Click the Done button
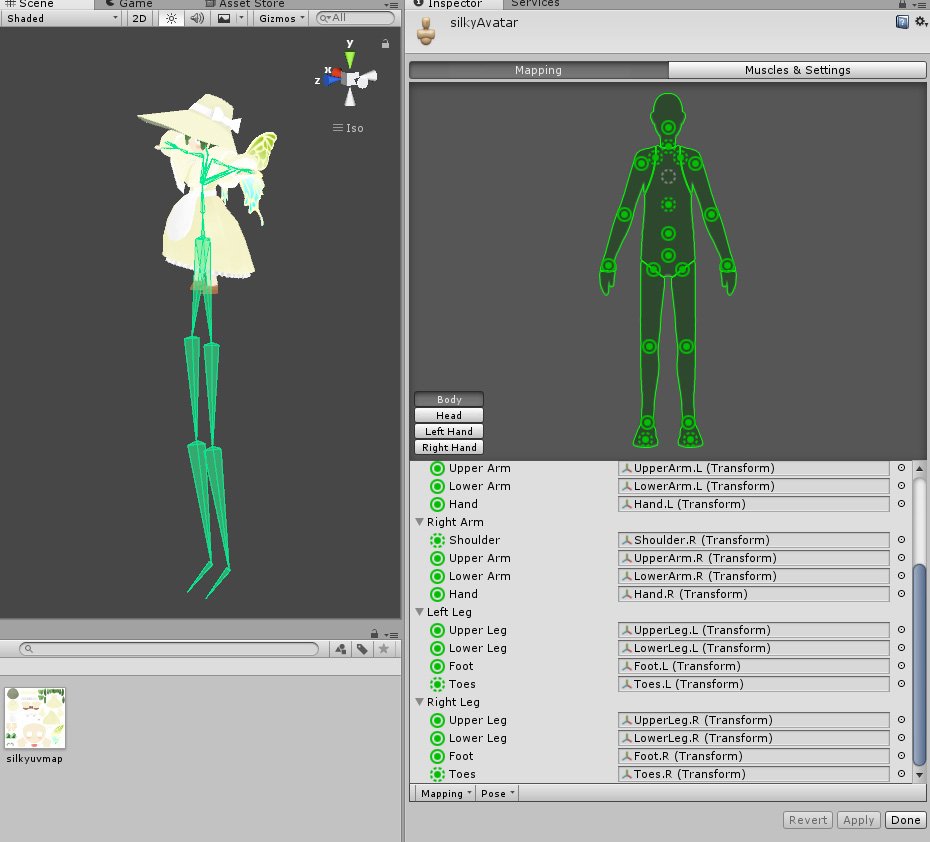930x842 pixels. (906, 820)
